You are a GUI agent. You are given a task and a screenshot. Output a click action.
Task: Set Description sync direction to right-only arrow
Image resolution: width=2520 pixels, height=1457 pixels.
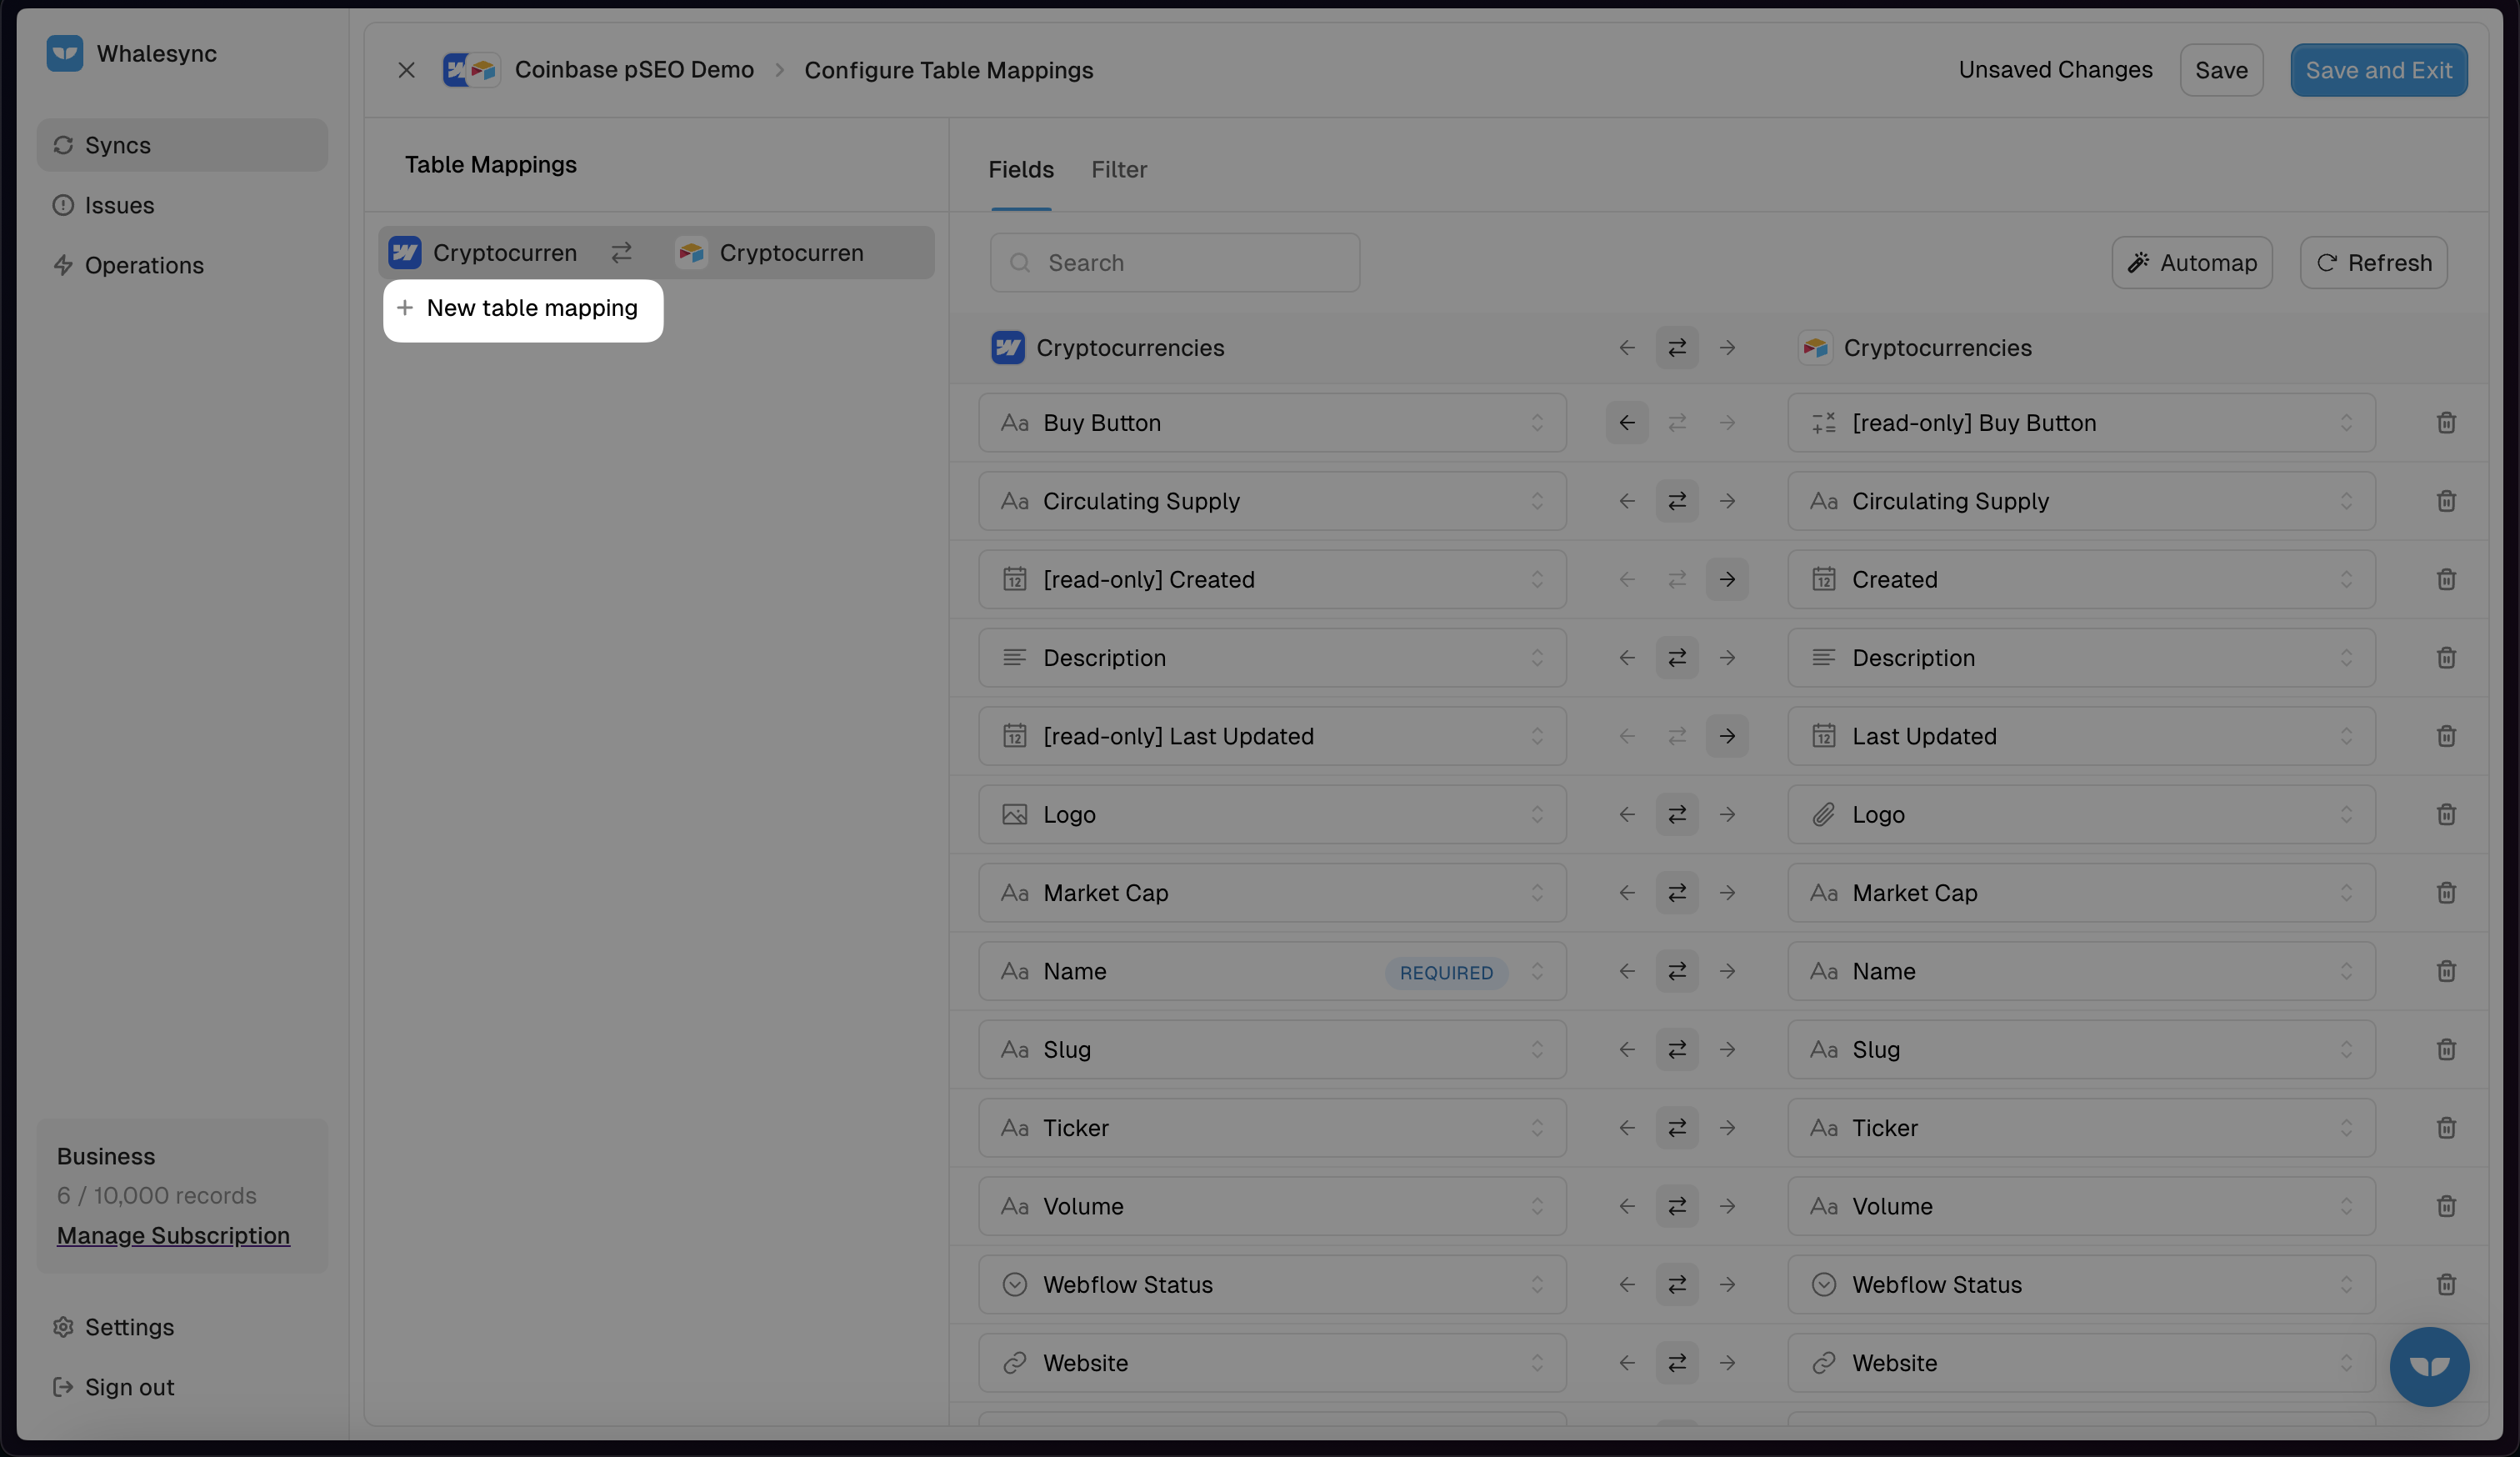1727,658
